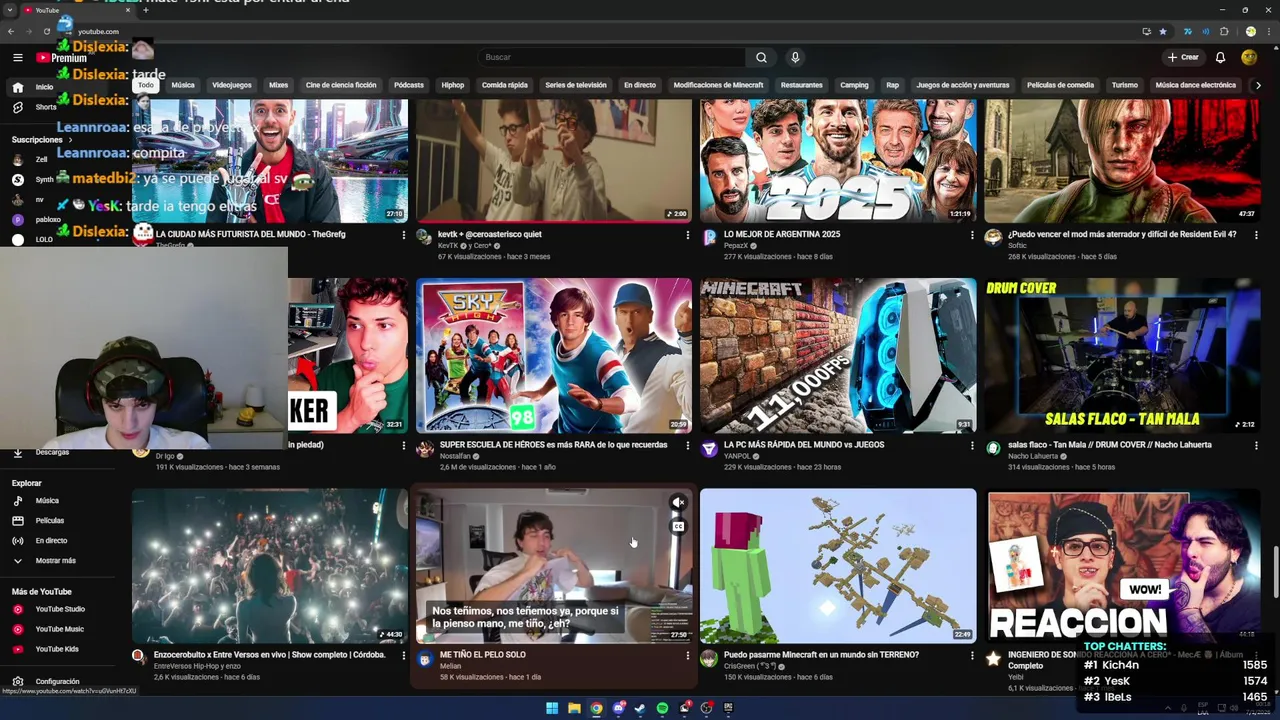Image resolution: width=1280 pixels, height=720 pixels.
Task: Select the Camping filter chip
Action: 854,85
